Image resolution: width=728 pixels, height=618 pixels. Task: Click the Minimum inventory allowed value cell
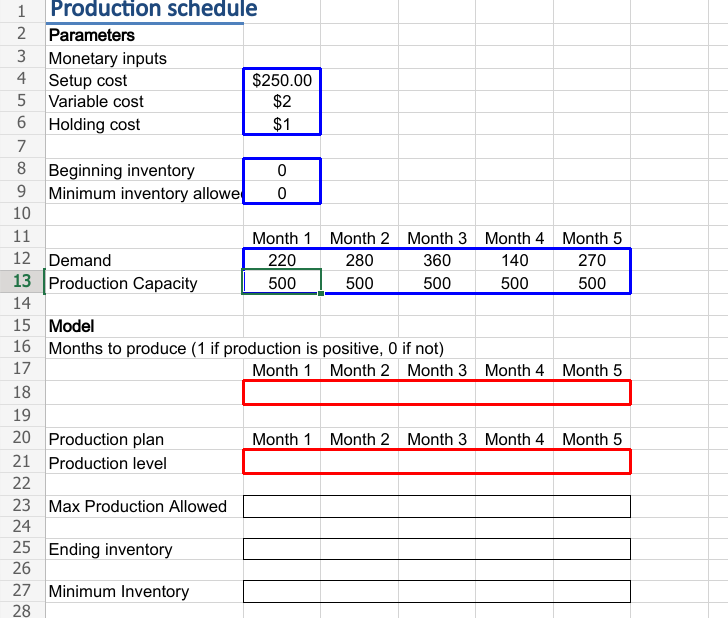point(282,193)
